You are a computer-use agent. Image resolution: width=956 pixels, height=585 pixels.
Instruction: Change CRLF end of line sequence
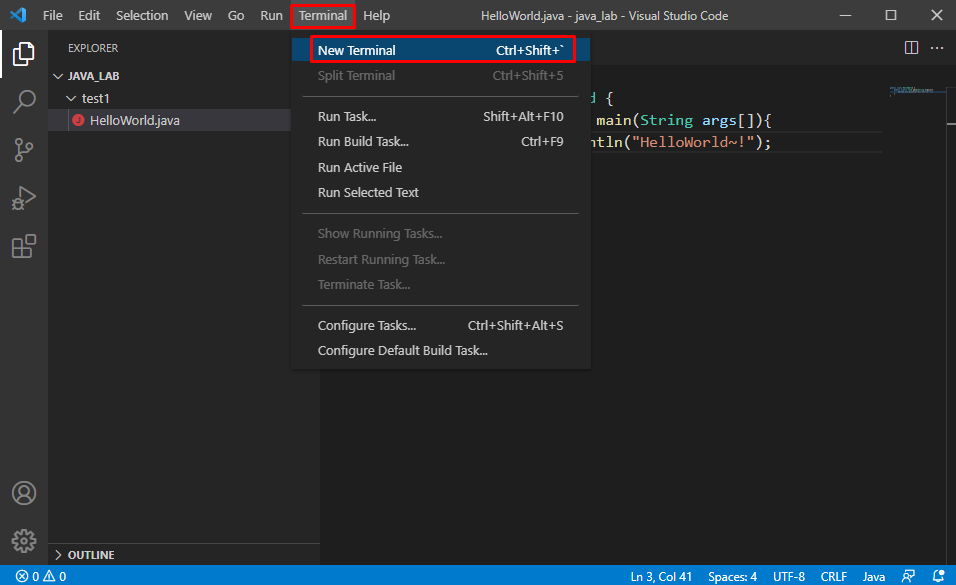point(833,576)
